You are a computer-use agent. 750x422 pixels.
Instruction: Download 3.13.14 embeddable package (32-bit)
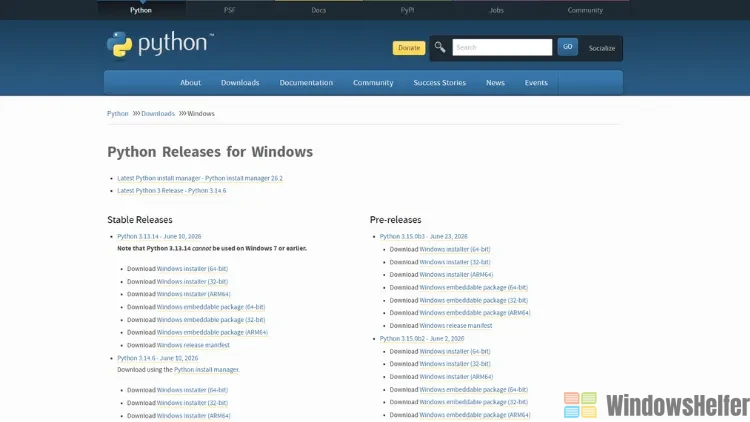point(211,320)
